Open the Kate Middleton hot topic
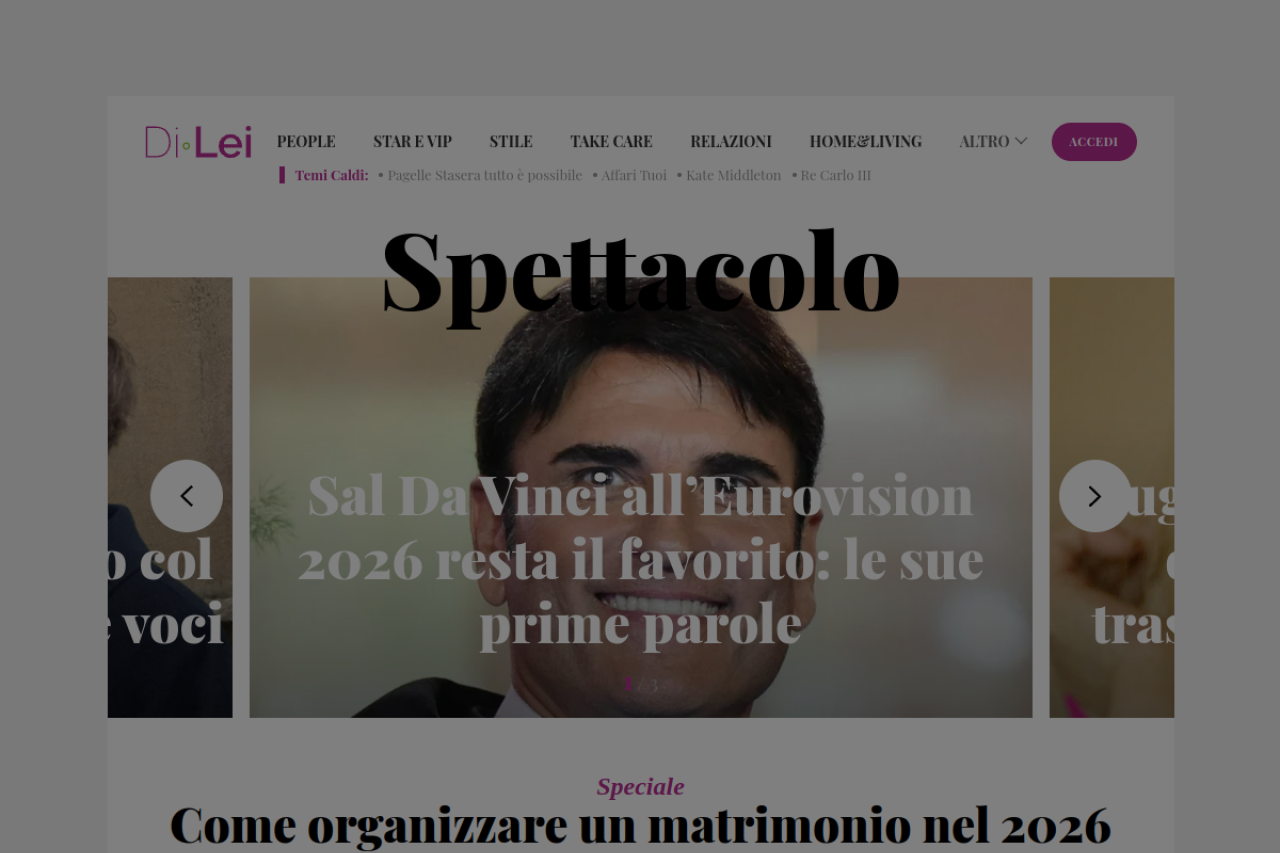 coord(733,175)
